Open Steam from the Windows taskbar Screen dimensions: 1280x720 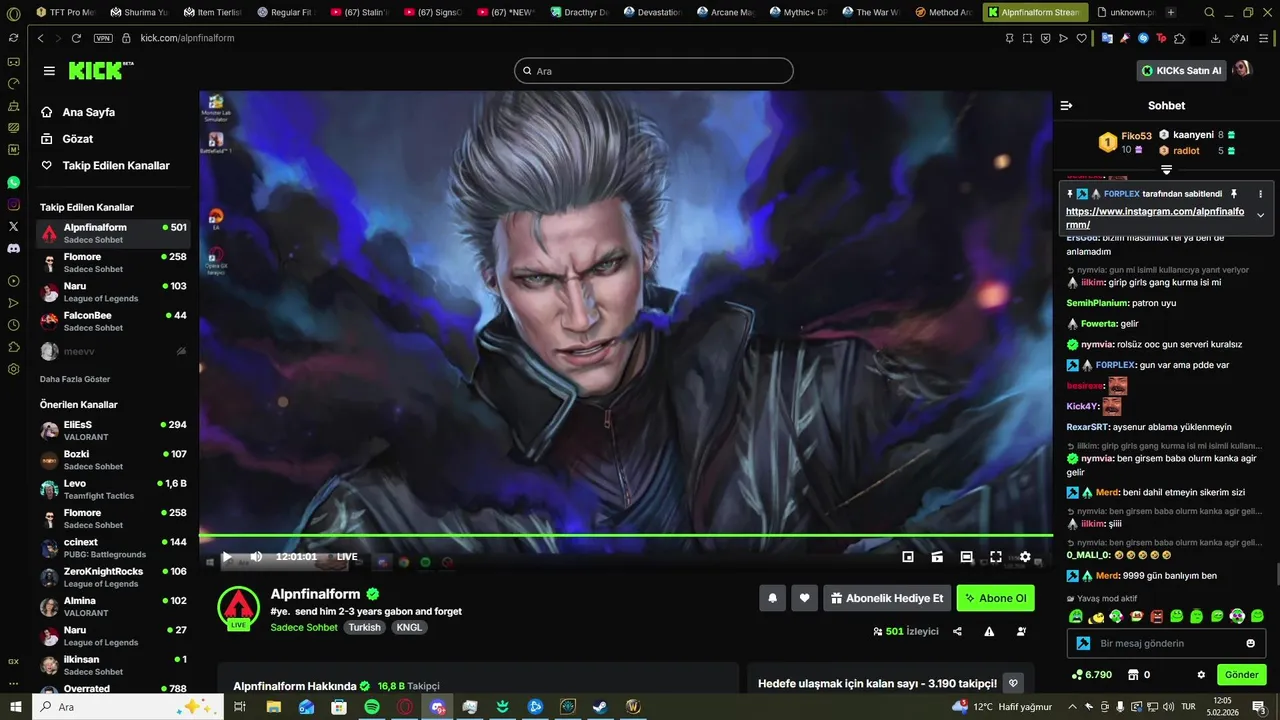pyautogui.click(x=600, y=706)
